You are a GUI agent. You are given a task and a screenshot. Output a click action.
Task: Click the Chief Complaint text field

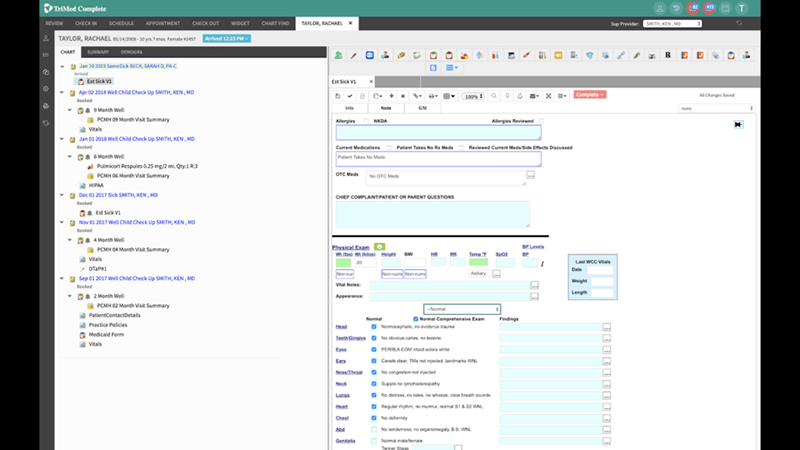432,213
